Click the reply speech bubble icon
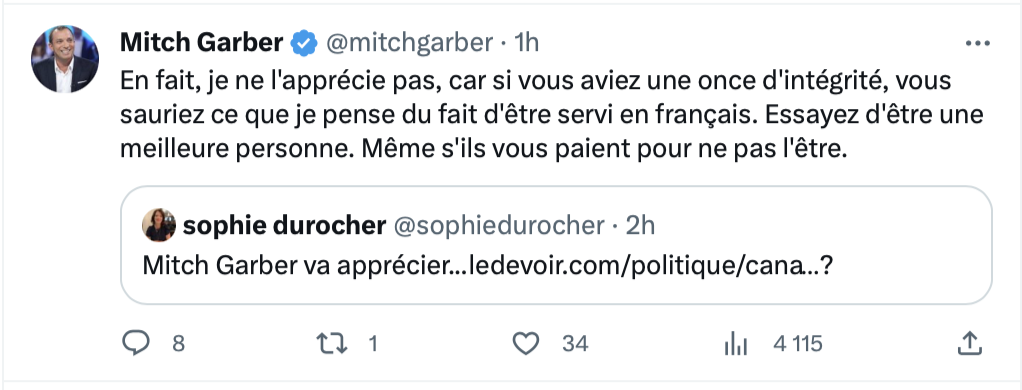 pyautogui.click(x=136, y=343)
